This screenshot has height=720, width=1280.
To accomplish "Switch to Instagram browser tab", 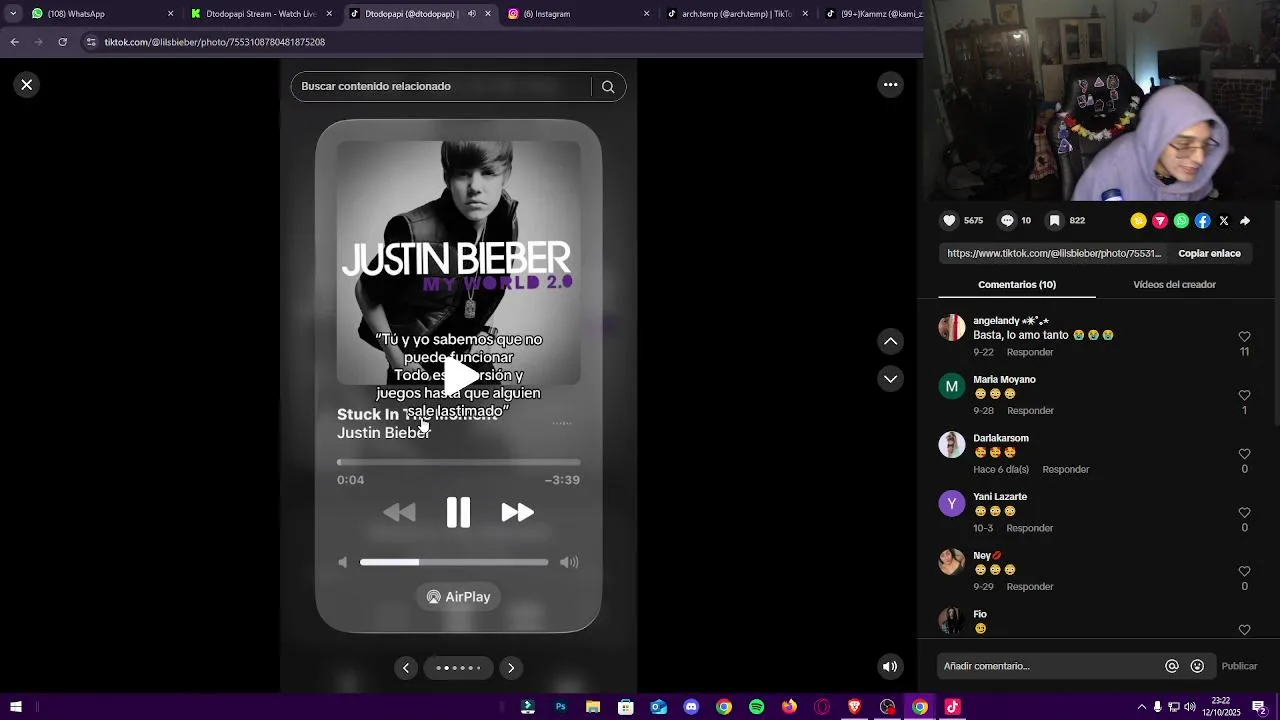I will tap(580, 14).
